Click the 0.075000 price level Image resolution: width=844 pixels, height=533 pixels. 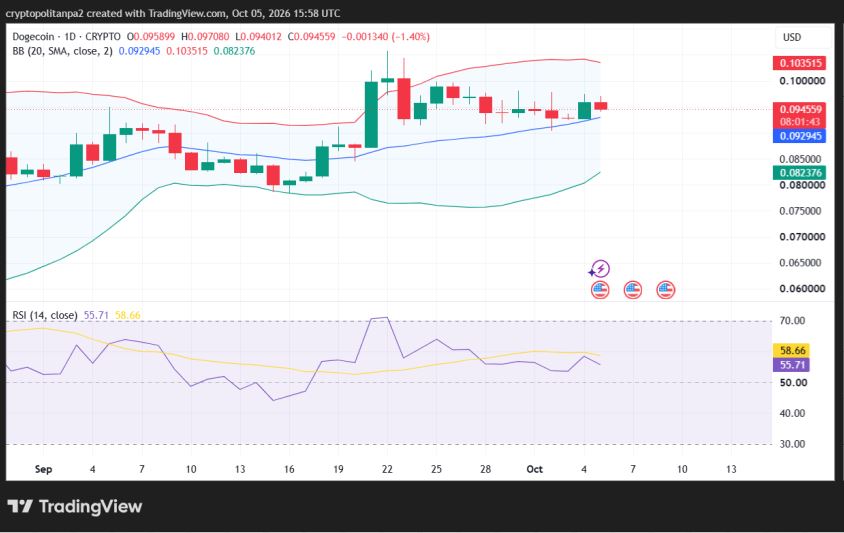(x=800, y=211)
